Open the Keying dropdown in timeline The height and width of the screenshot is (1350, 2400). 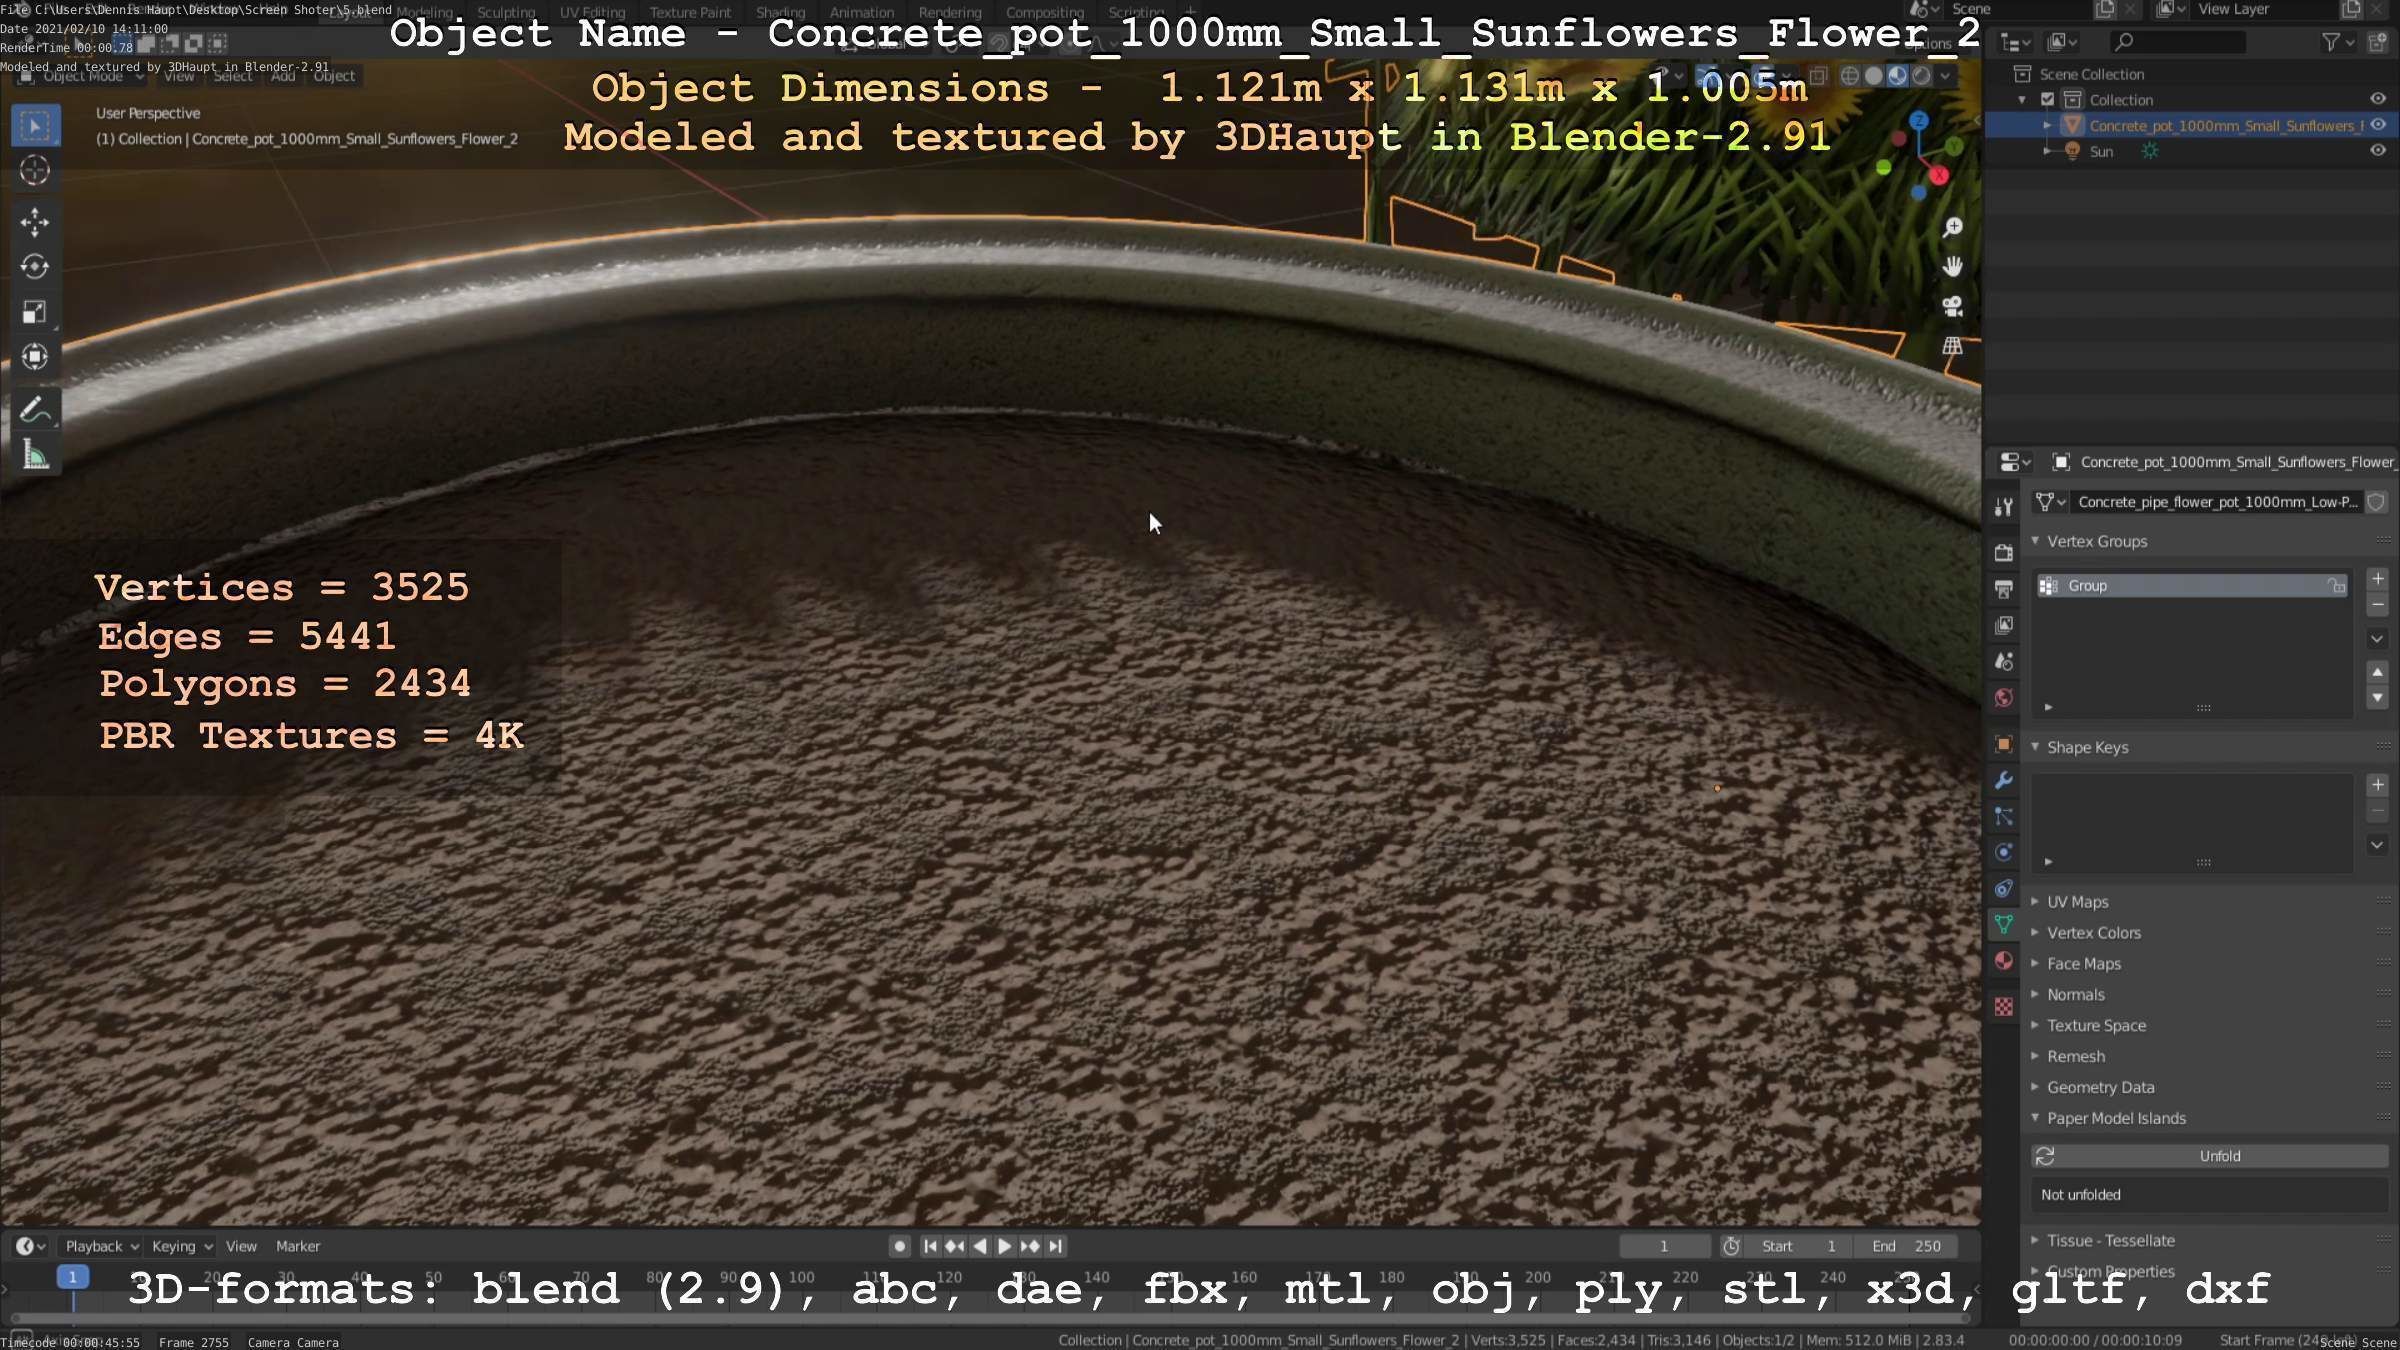(x=181, y=1246)
